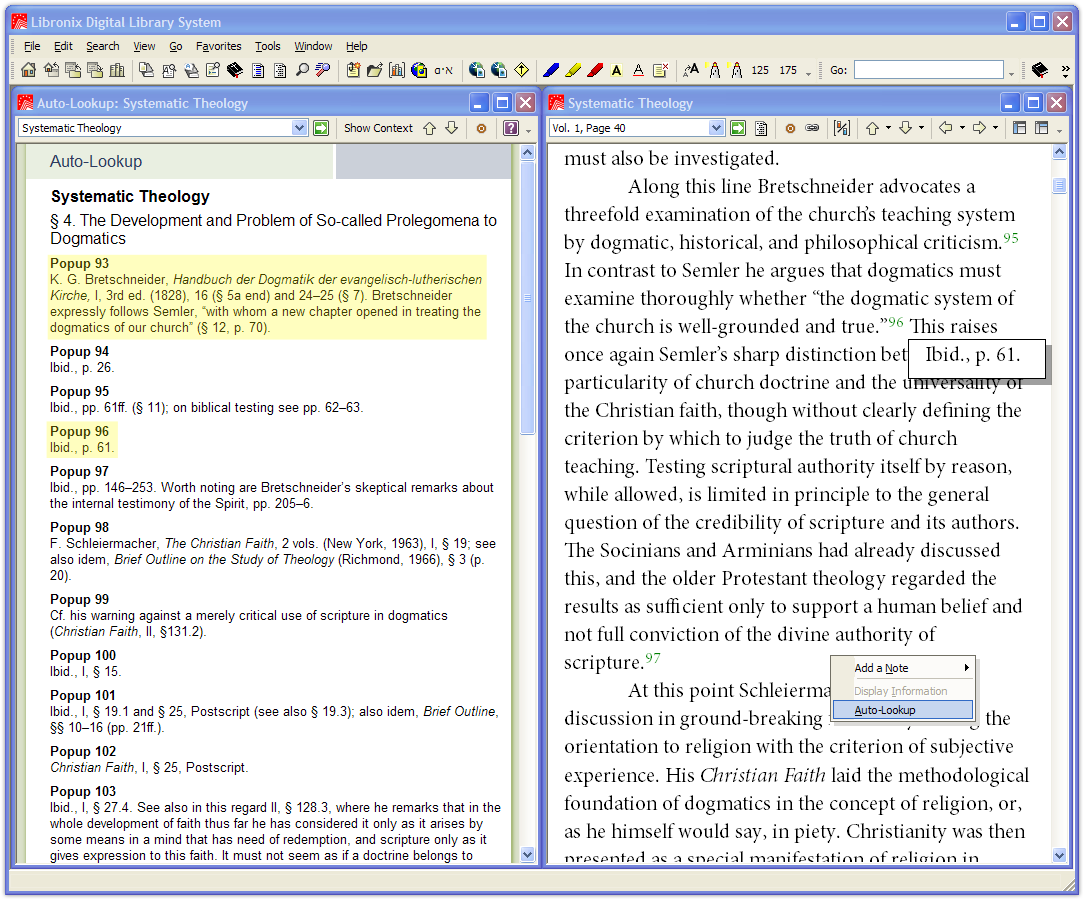Screen dimensions: 1084x900
Task: Open the Go box dropdown arrow
Action: 1011,72
